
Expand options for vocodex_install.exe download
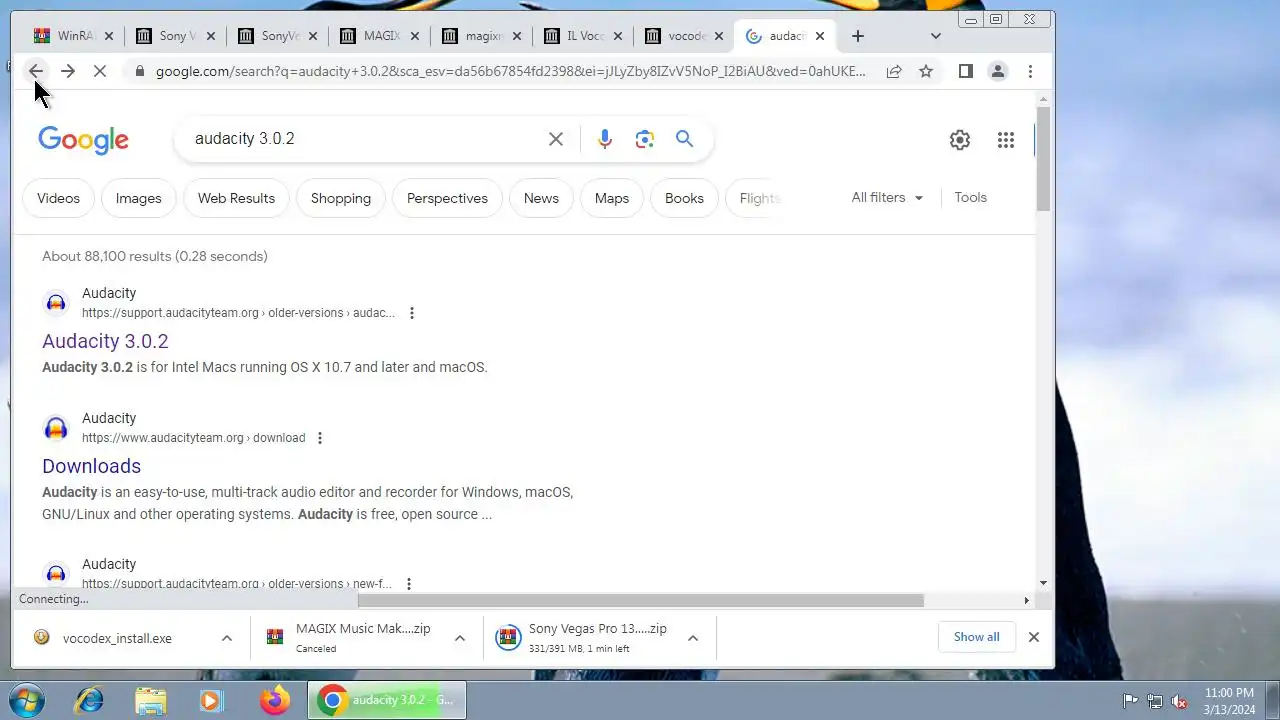227,638
